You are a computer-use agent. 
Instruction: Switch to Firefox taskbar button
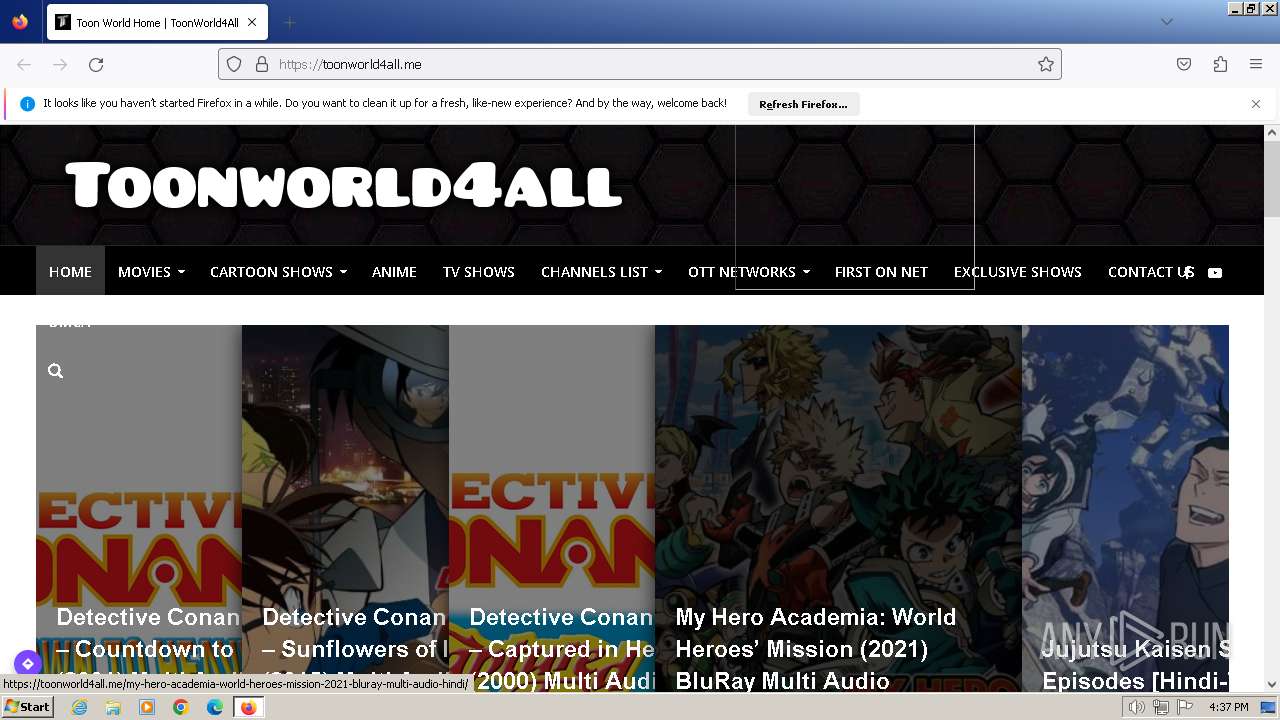249,707
